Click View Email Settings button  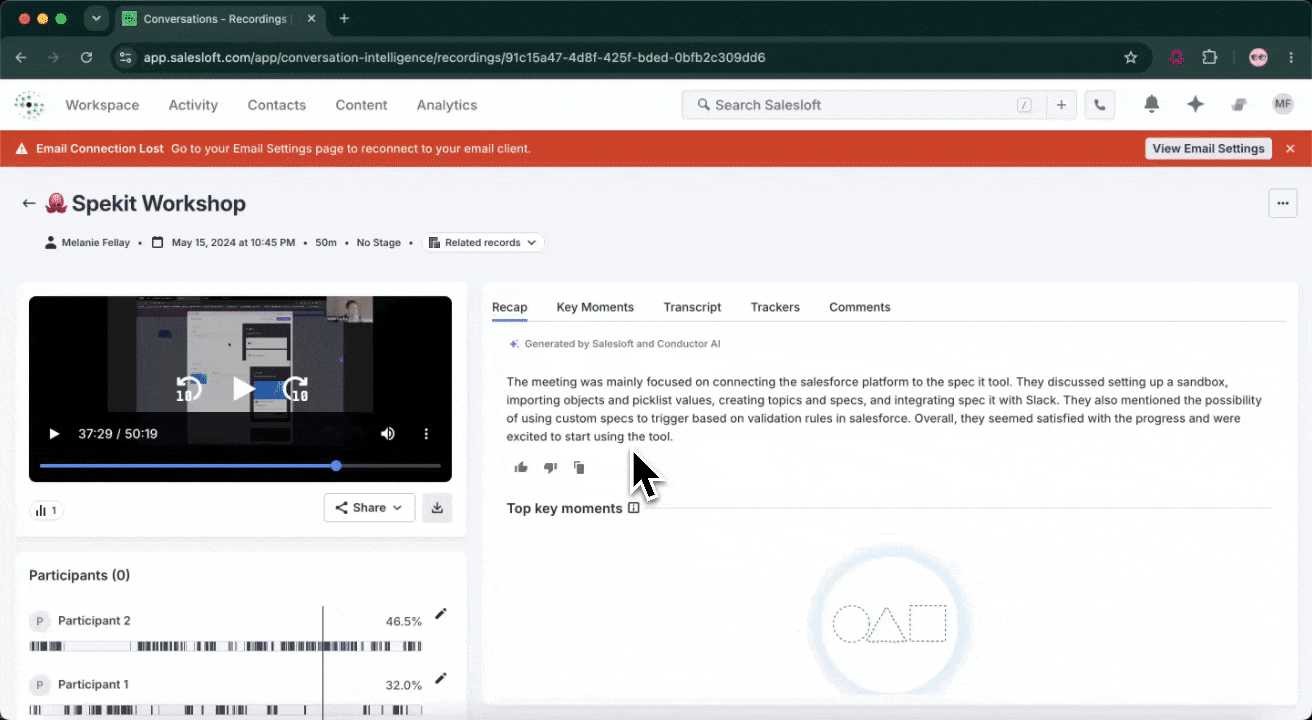(x=1208, y=148)
